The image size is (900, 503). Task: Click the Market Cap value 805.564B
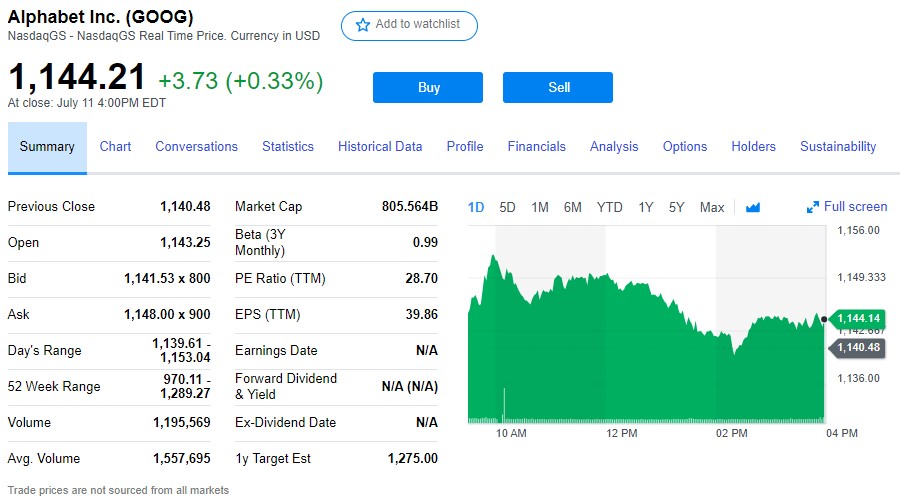(x=410, y=207)
